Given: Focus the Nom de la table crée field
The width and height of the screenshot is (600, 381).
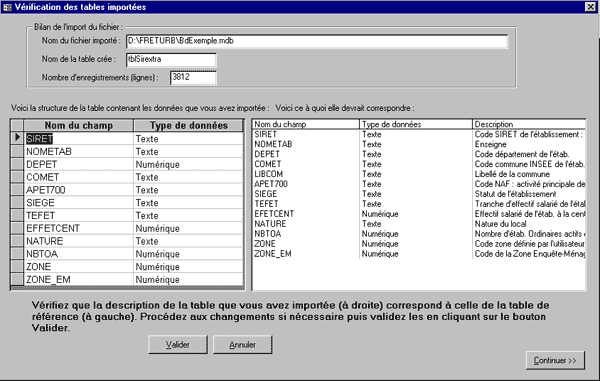Looking at the screenshot, I should click(x=171, y=60).
